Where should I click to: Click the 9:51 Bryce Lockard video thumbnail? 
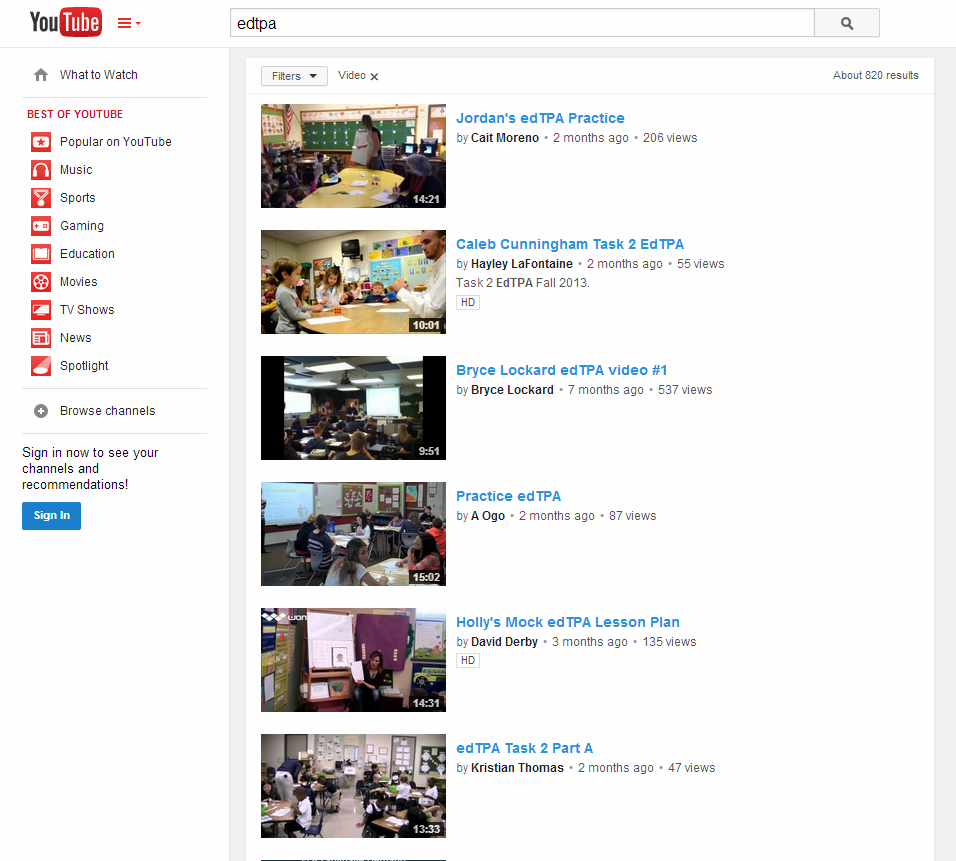[x=354, y=409]
